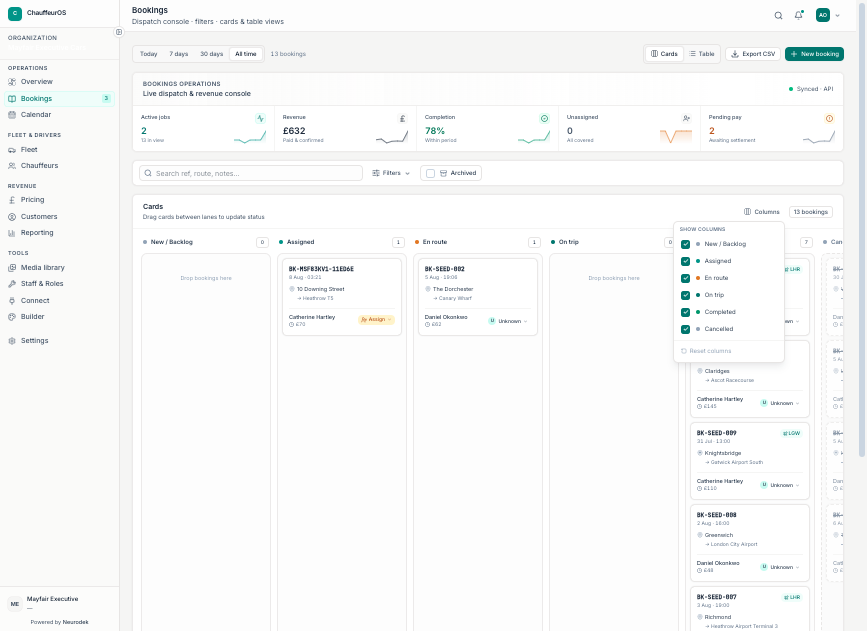Screen dimensions: 867x631
Task: Click Reset columns
Action: tap(706, 351)
